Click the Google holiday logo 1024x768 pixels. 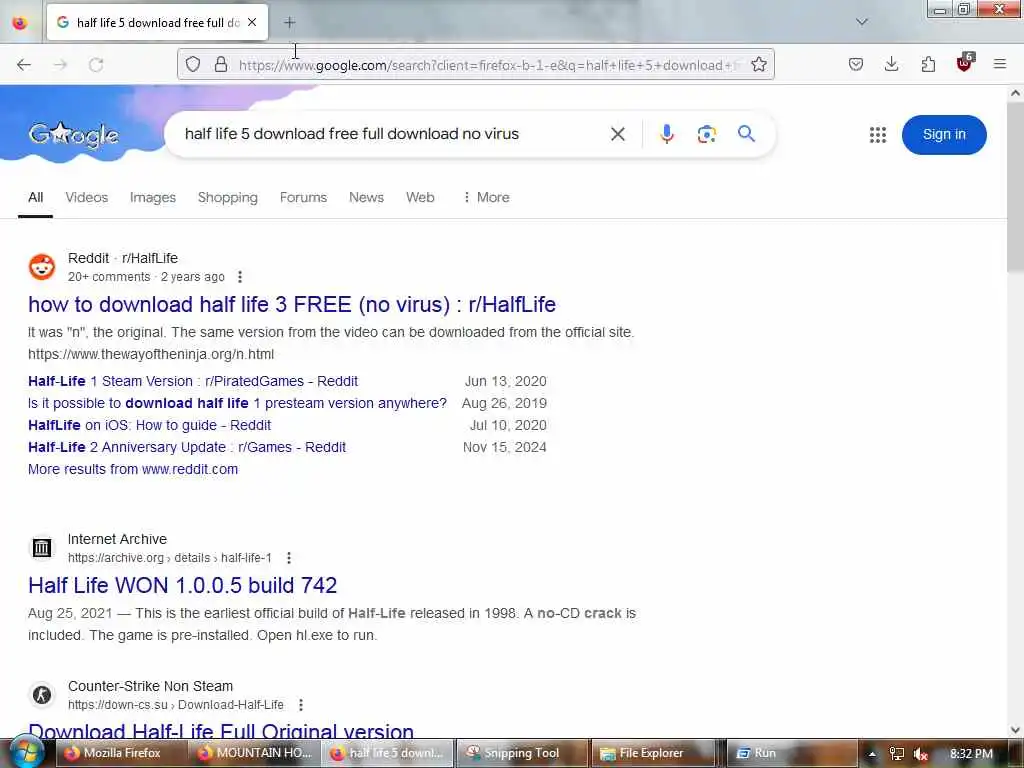pos(73,135)
